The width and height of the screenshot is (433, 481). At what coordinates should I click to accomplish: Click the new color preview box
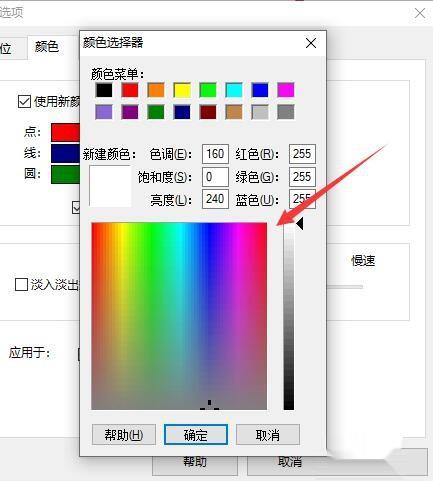click(x=110, y=186)
